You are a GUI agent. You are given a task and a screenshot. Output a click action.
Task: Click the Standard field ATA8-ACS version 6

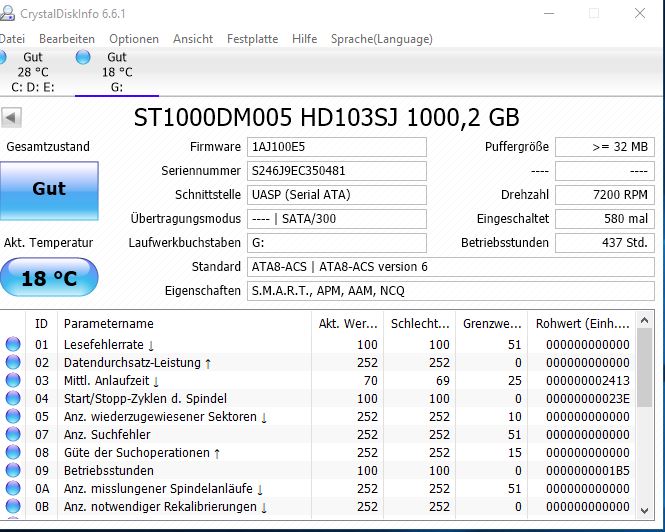click(x=451, y=267)
